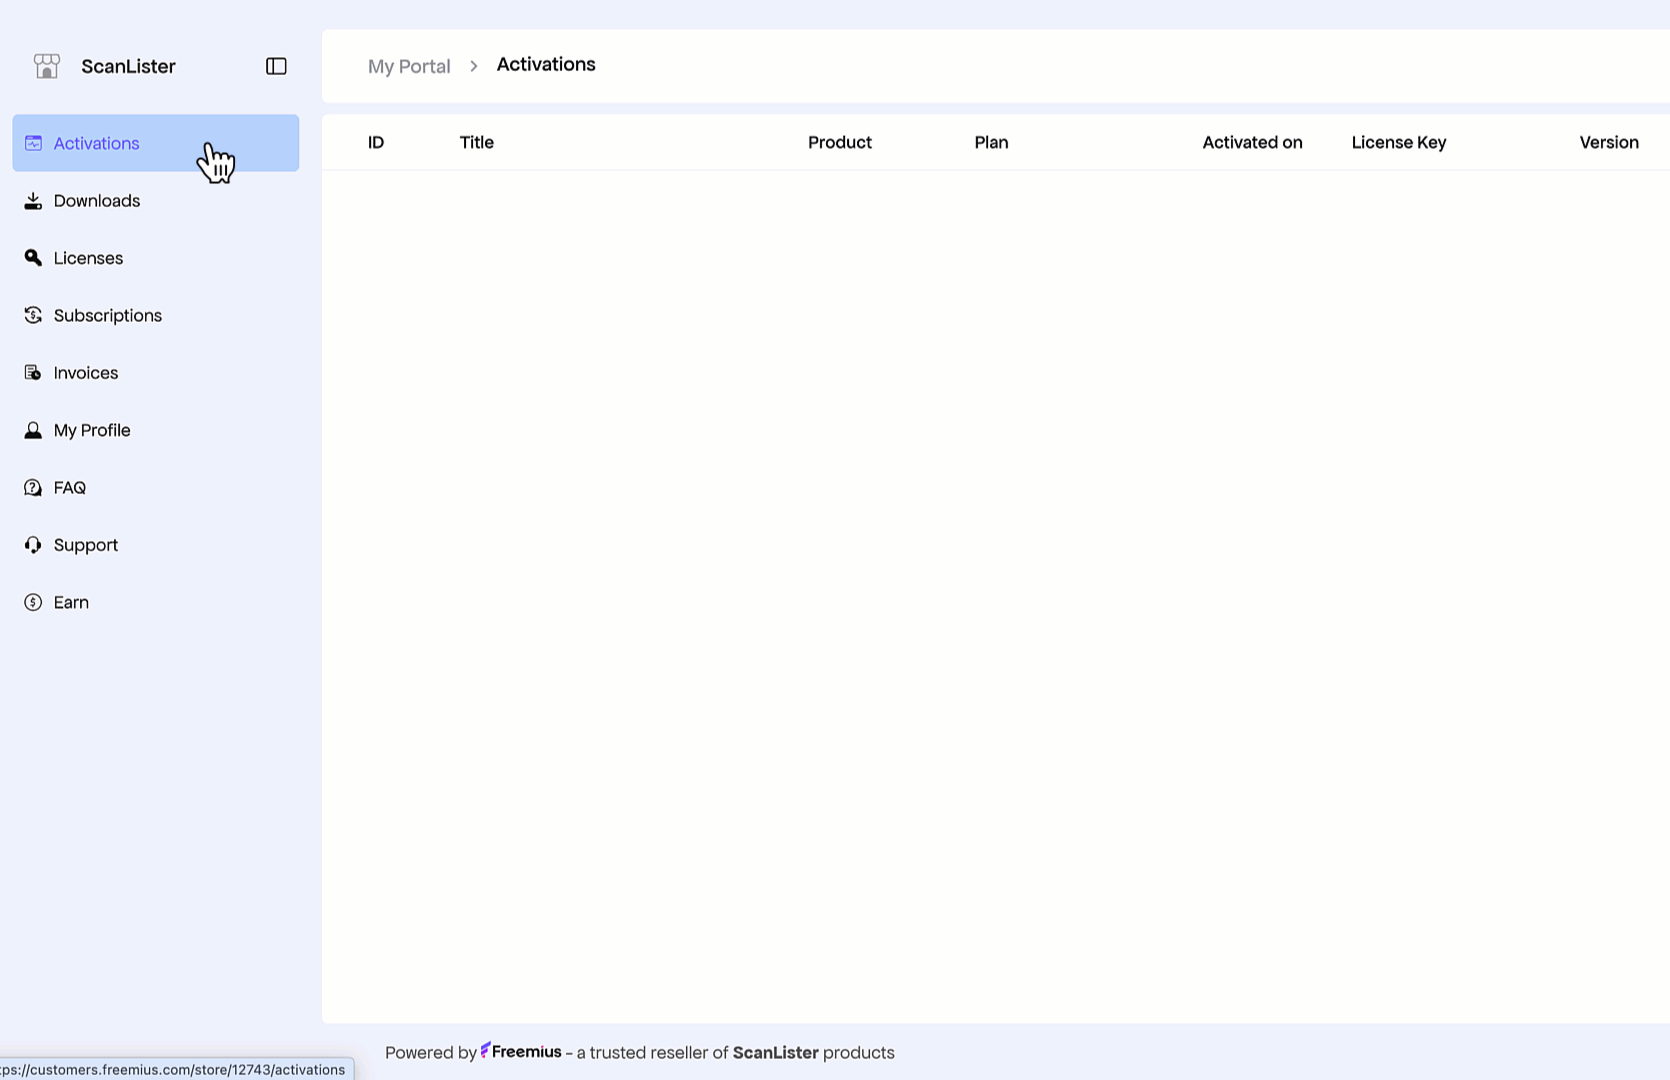Viewport: 1670px width, 1080px height.
Task: View Subscriptions in the sidebar
Action: click(156, 315)
